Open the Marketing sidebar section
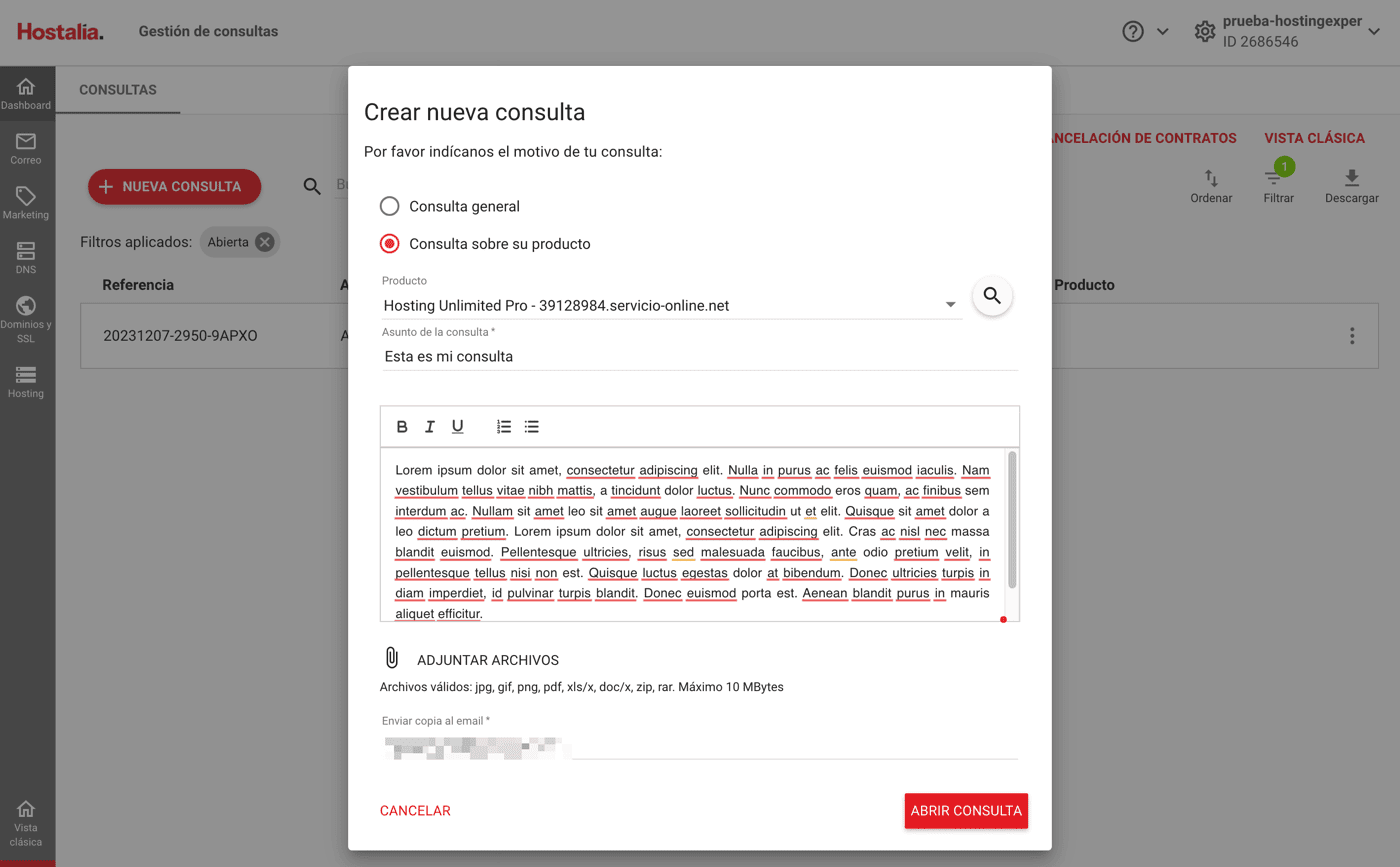The width and height of the screenshot is (1400, 867). point(26,203)
